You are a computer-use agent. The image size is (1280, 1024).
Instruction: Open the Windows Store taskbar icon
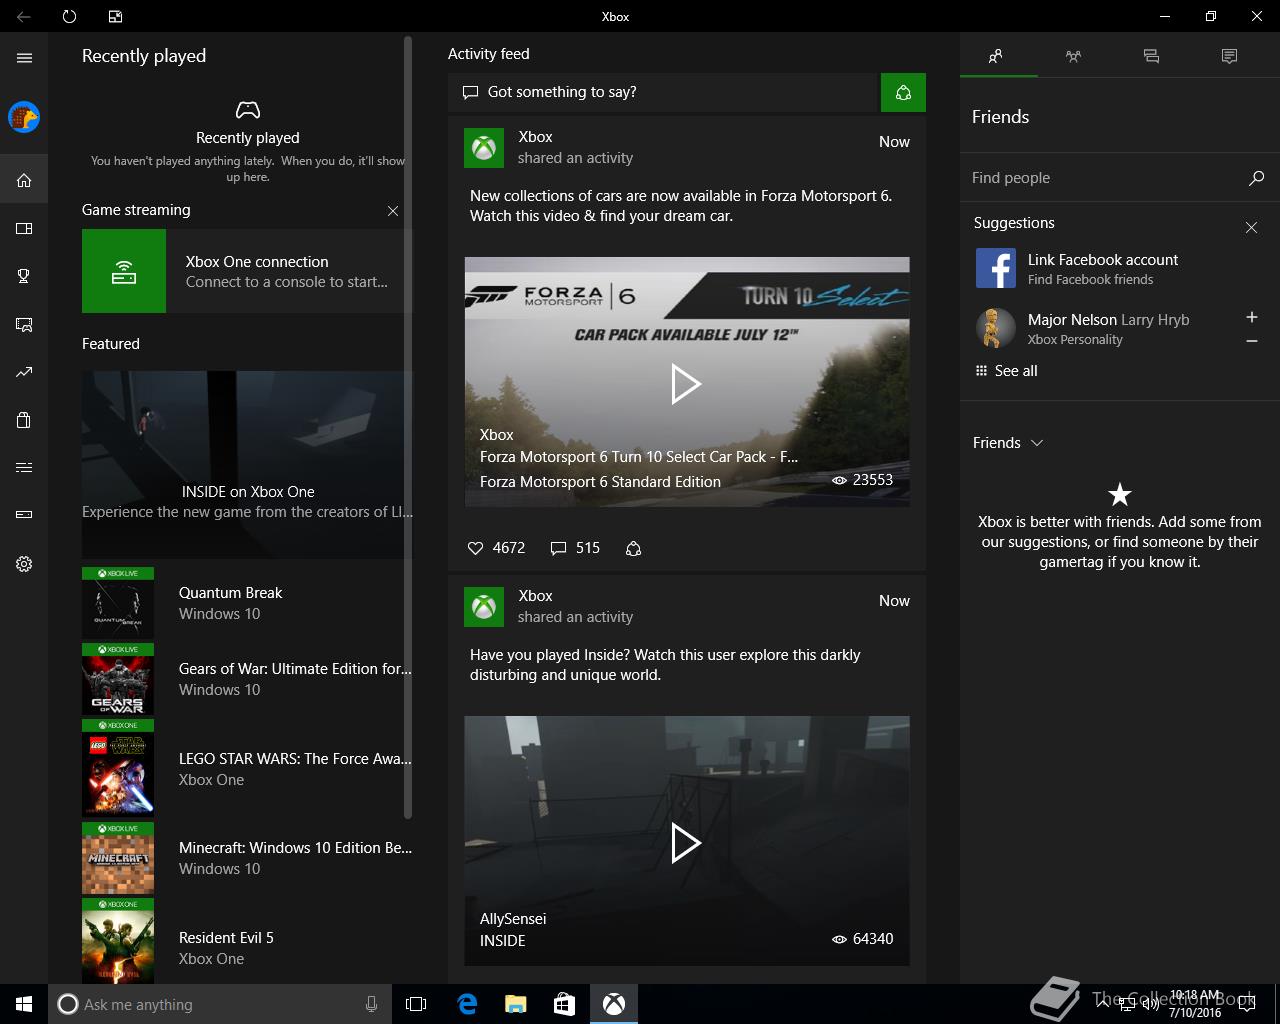click(565, 1004)
